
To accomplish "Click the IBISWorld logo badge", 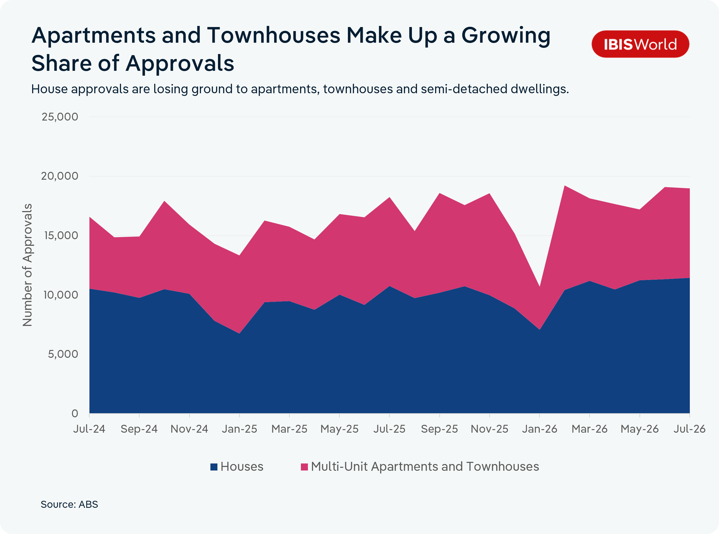I will click(x=640, y=44).
